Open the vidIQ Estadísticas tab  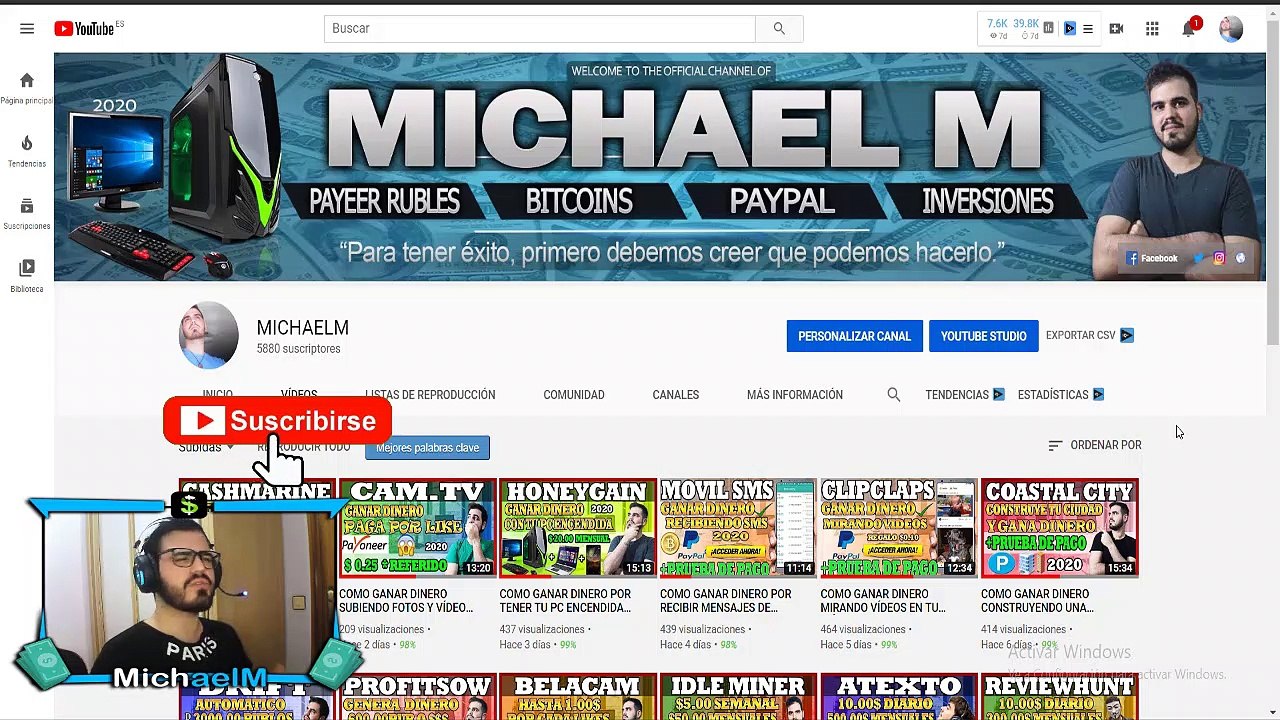(x=1060, y=395)
